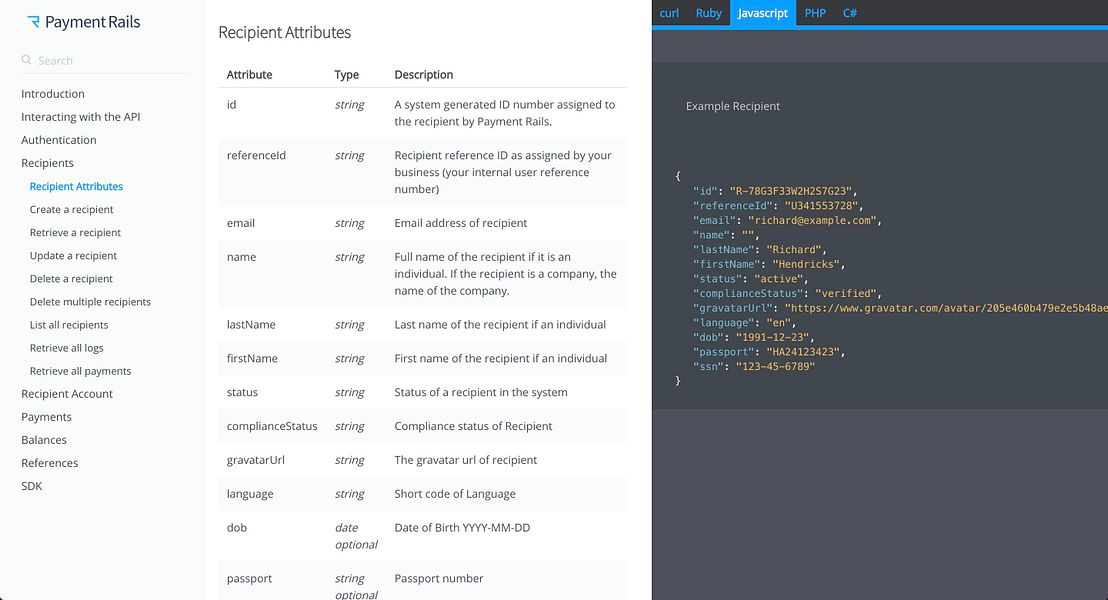Go to Delete multiple recipients

click(x=90, y=302)
